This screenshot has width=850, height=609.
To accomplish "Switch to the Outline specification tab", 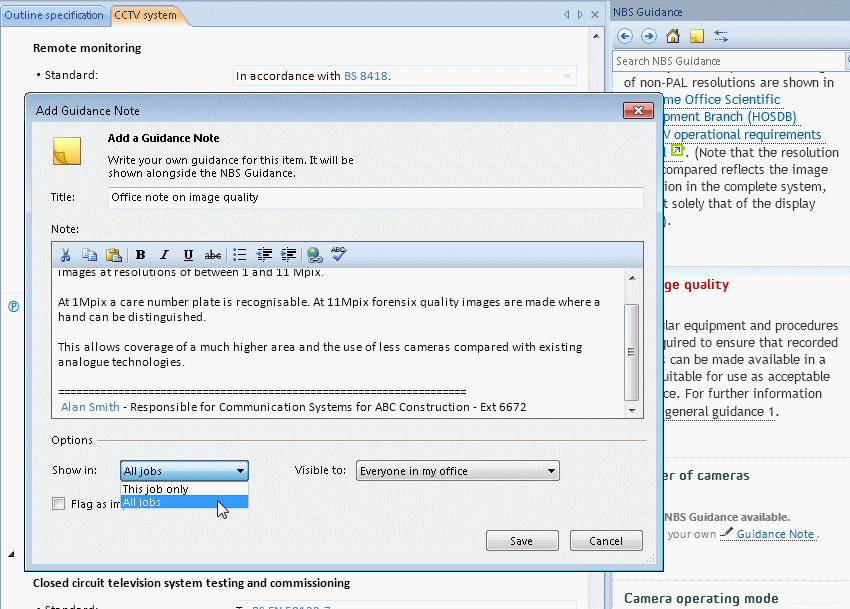I will (x=55, y=15).
